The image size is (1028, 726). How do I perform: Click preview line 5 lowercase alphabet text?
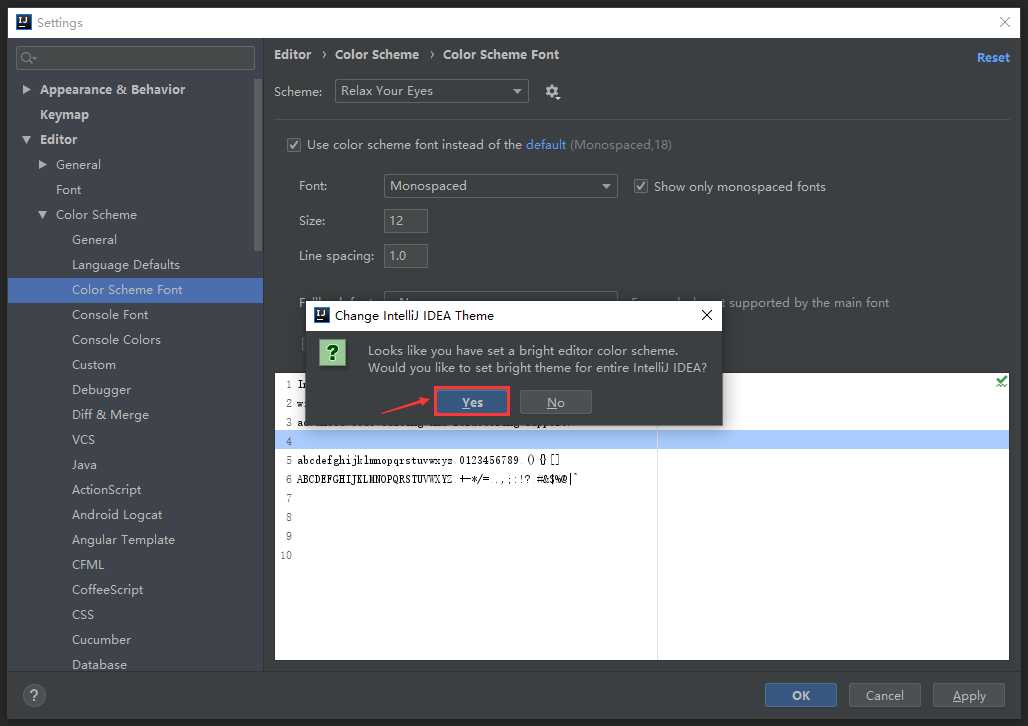375,460
